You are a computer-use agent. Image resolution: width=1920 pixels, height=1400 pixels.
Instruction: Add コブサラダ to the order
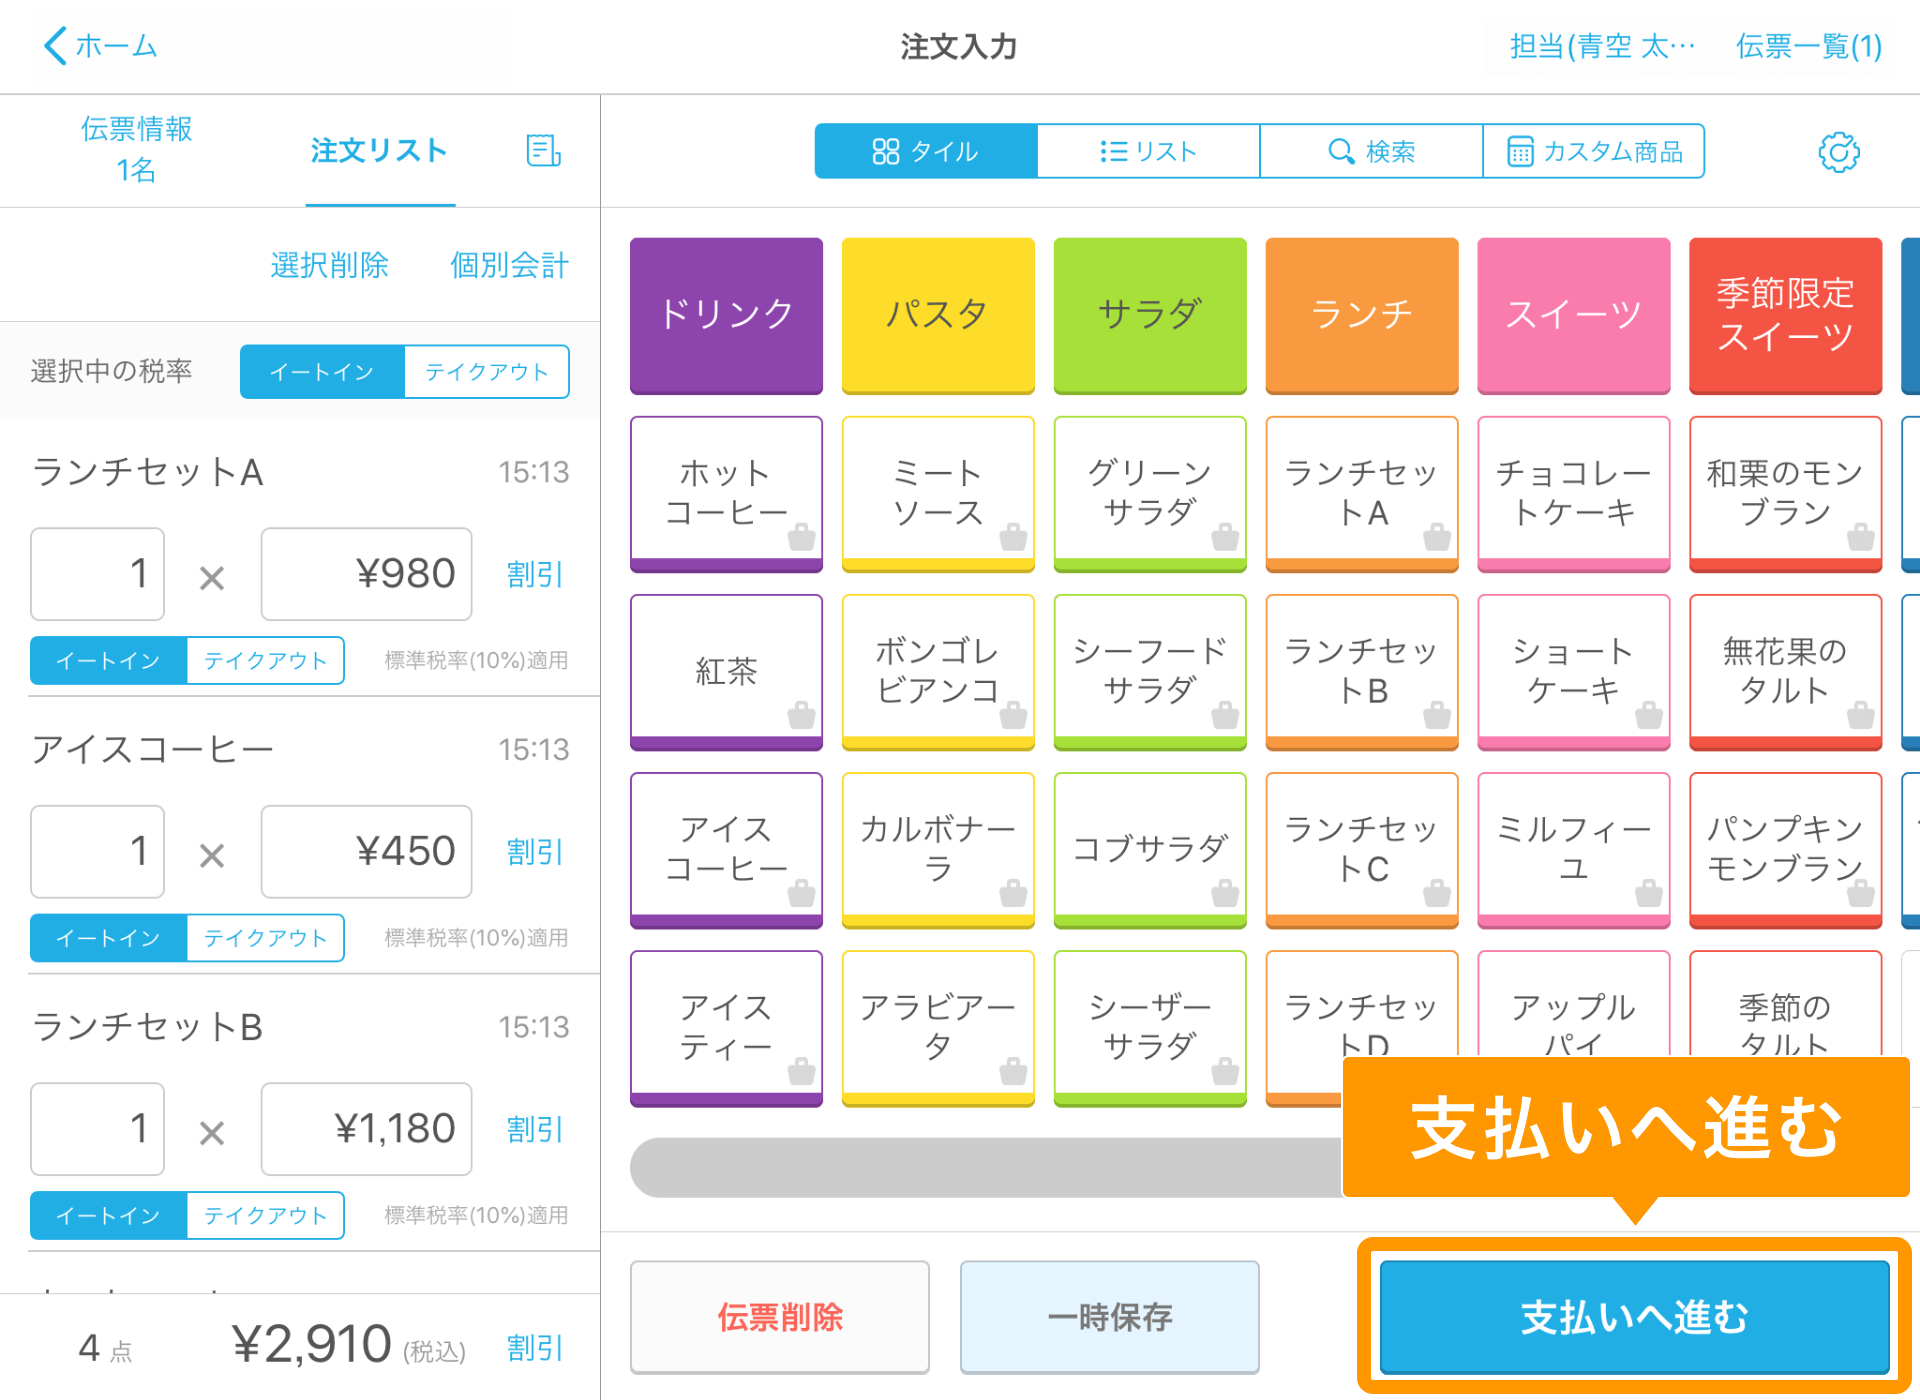click(1150, 849)
